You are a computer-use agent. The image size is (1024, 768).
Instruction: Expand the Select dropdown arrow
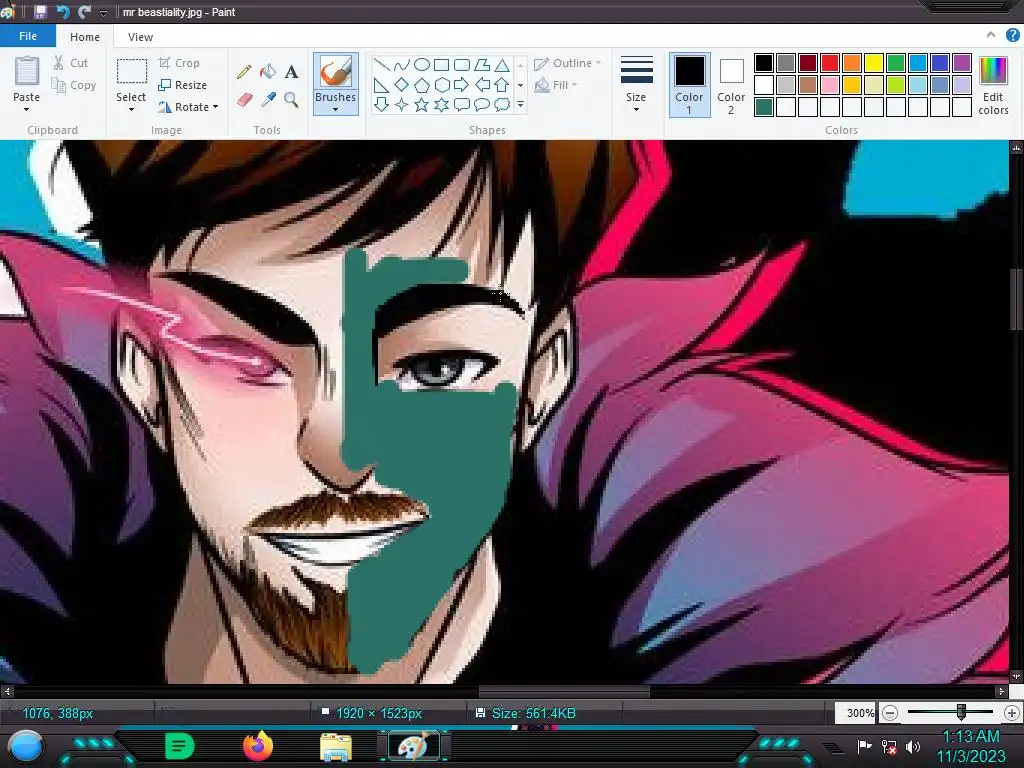tap(131, 110)
